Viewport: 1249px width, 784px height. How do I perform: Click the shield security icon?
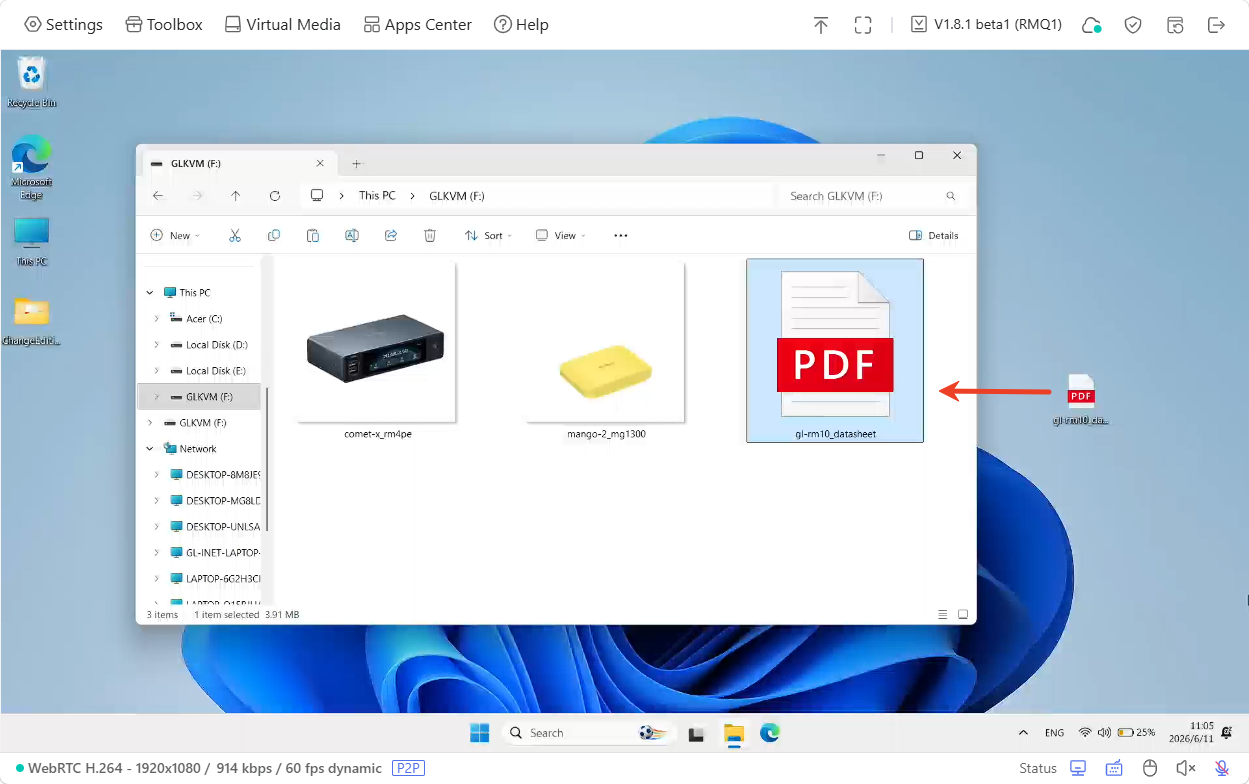click(x=1133, y=25)
